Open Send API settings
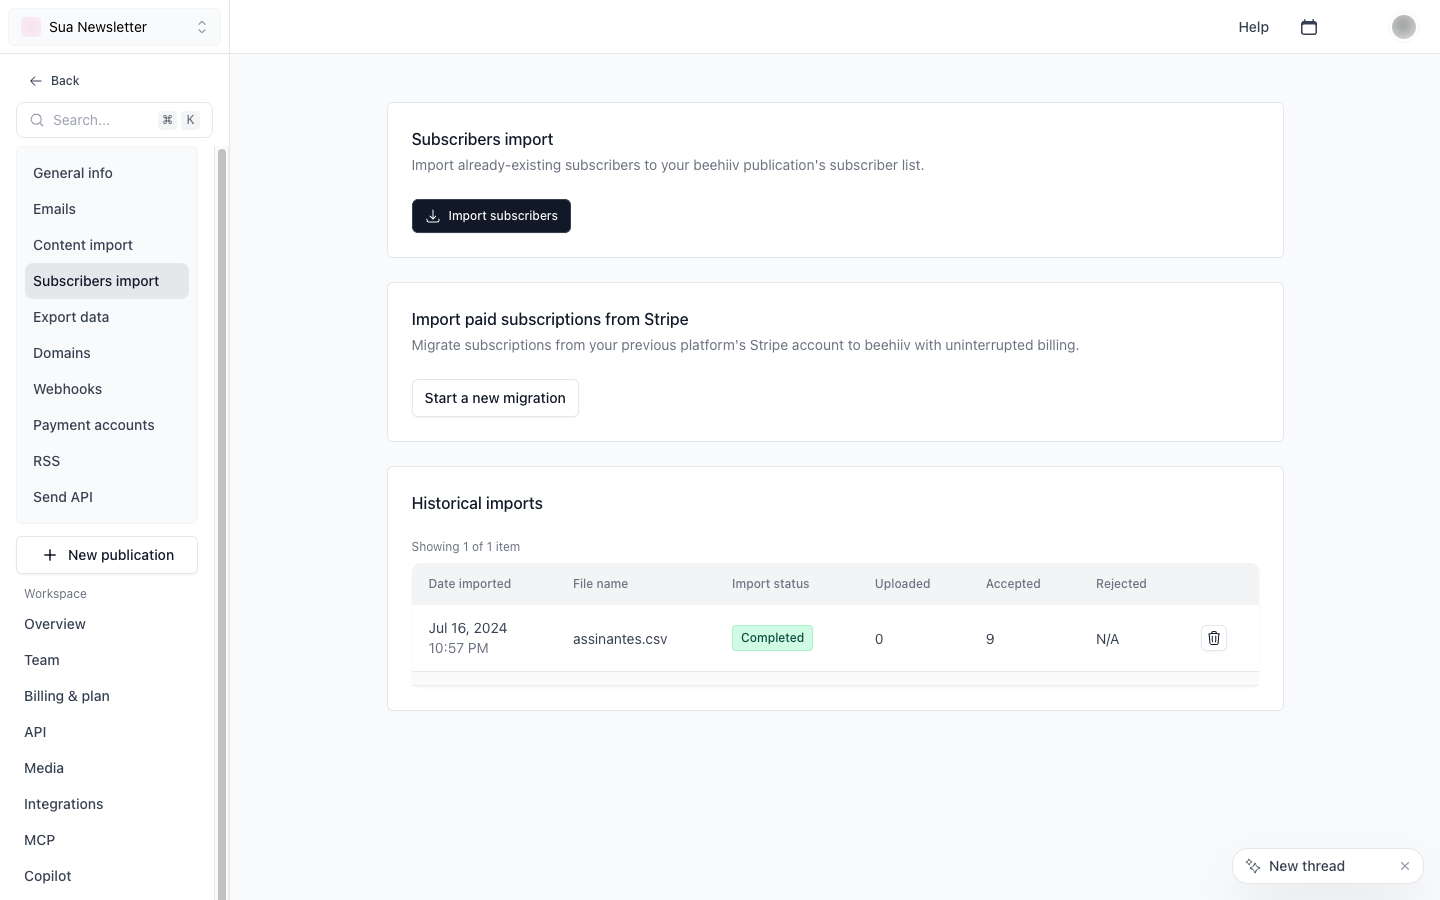 pyautogui.click(x=107, y=497)
